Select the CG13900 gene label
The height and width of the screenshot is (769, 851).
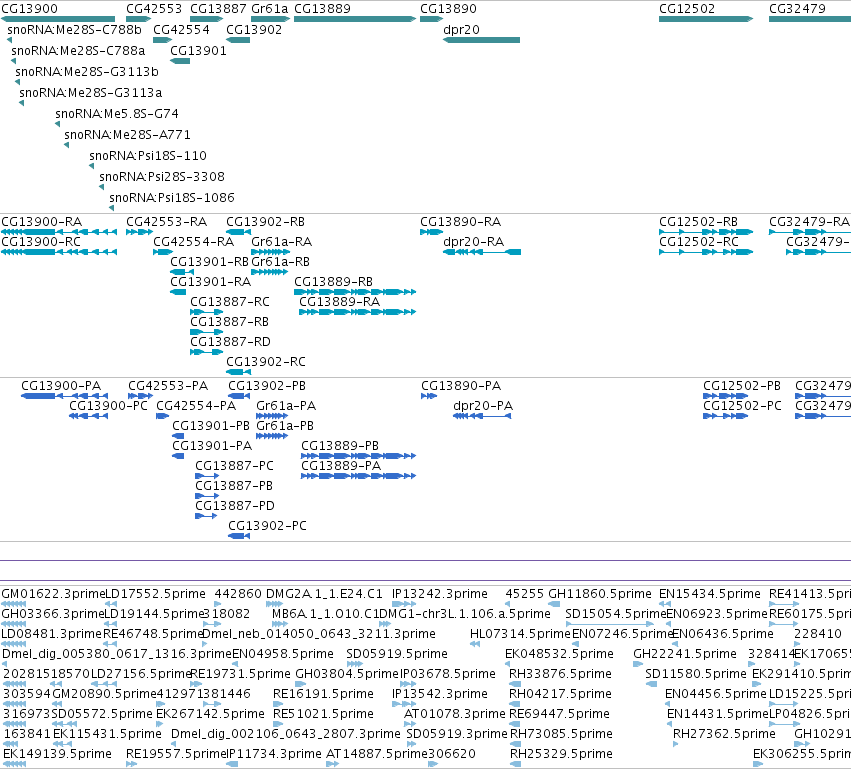[x=29, y=9]
